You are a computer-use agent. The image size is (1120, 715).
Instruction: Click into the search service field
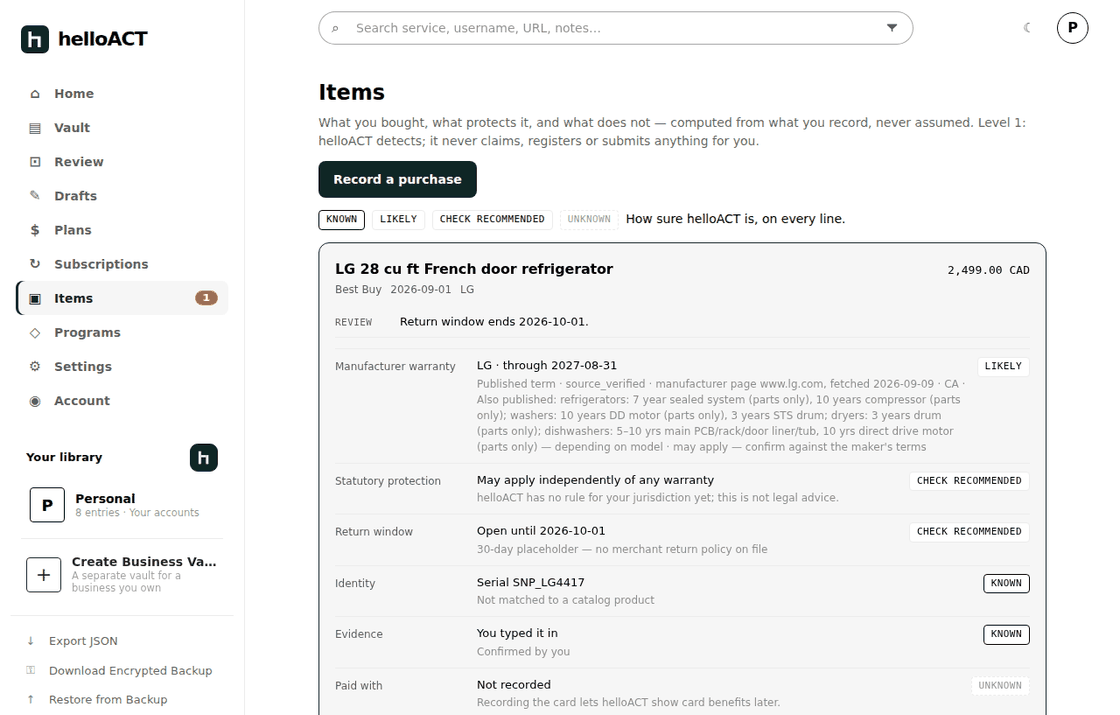616,28
